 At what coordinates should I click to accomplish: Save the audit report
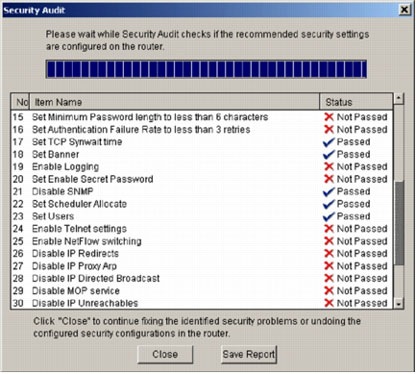[x=249, y=354]
